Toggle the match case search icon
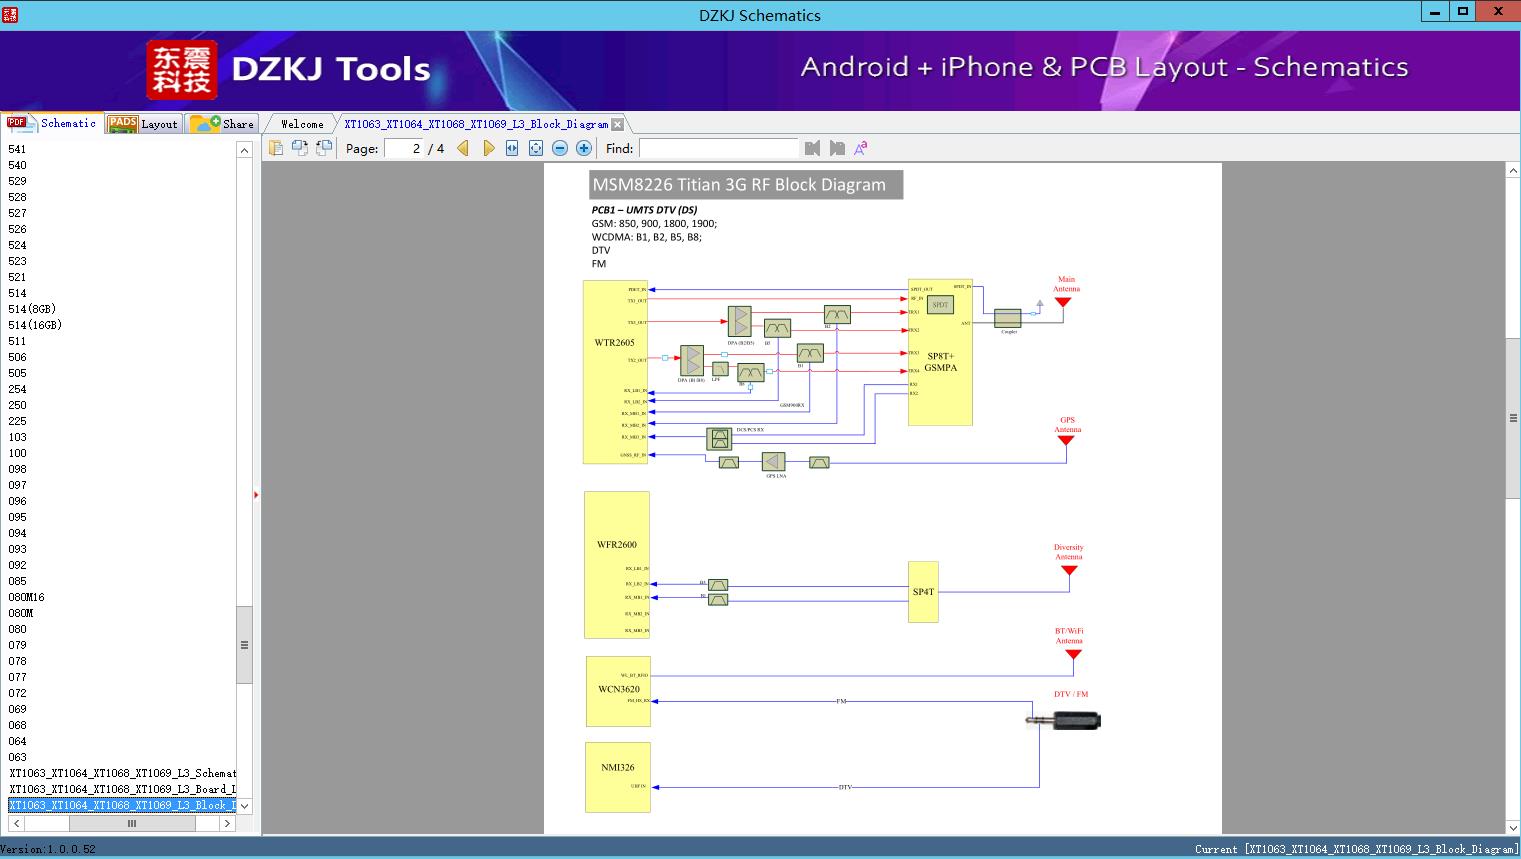 (860, 148)
